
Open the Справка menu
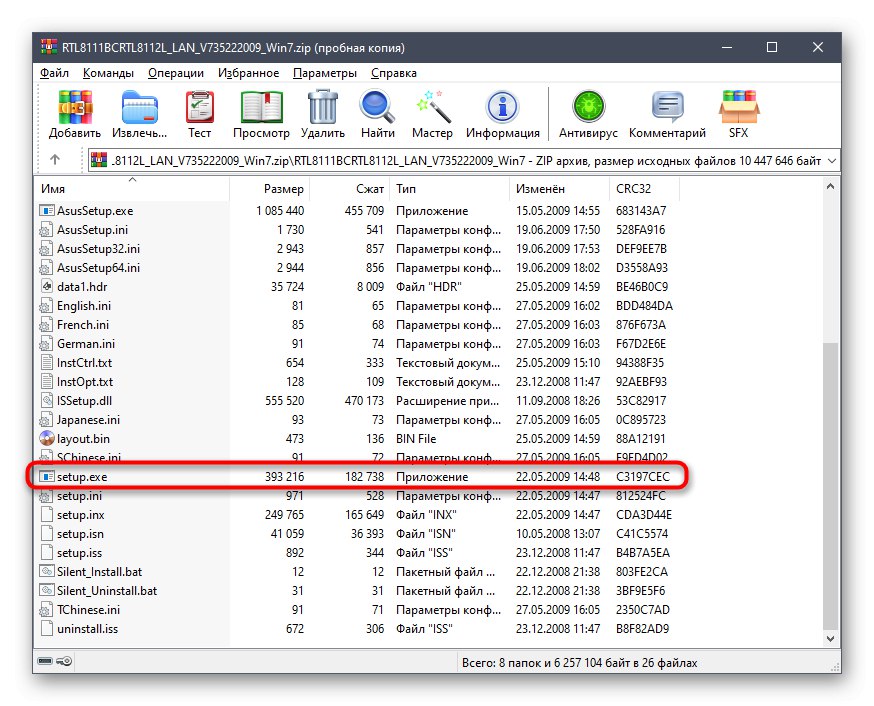[x=394, y=73]
